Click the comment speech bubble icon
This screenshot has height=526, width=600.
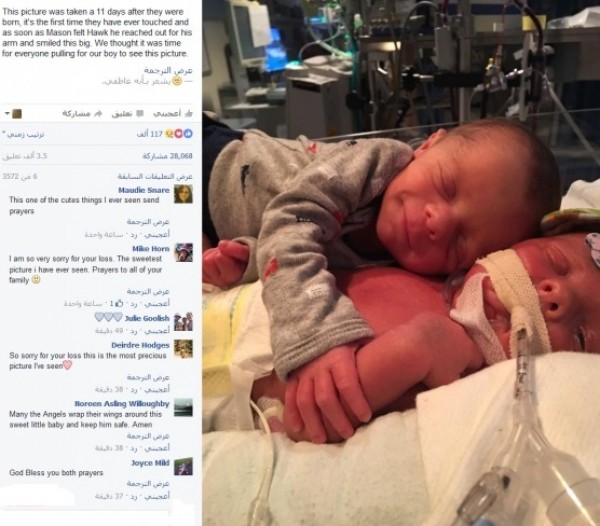[x=140, y=113]
